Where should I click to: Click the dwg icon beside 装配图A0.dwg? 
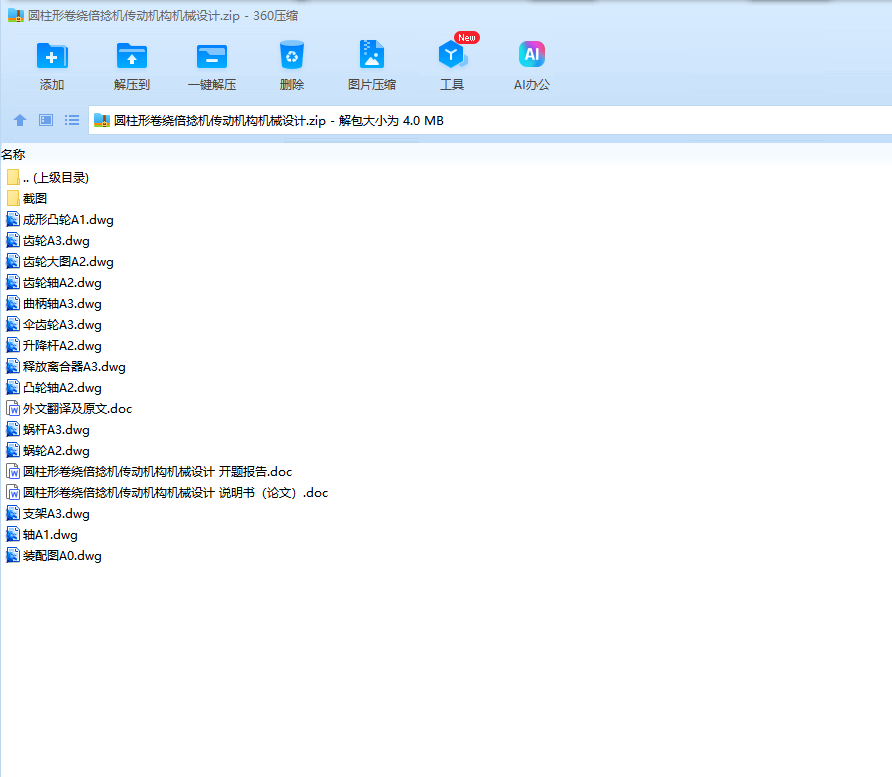point(13,556)
